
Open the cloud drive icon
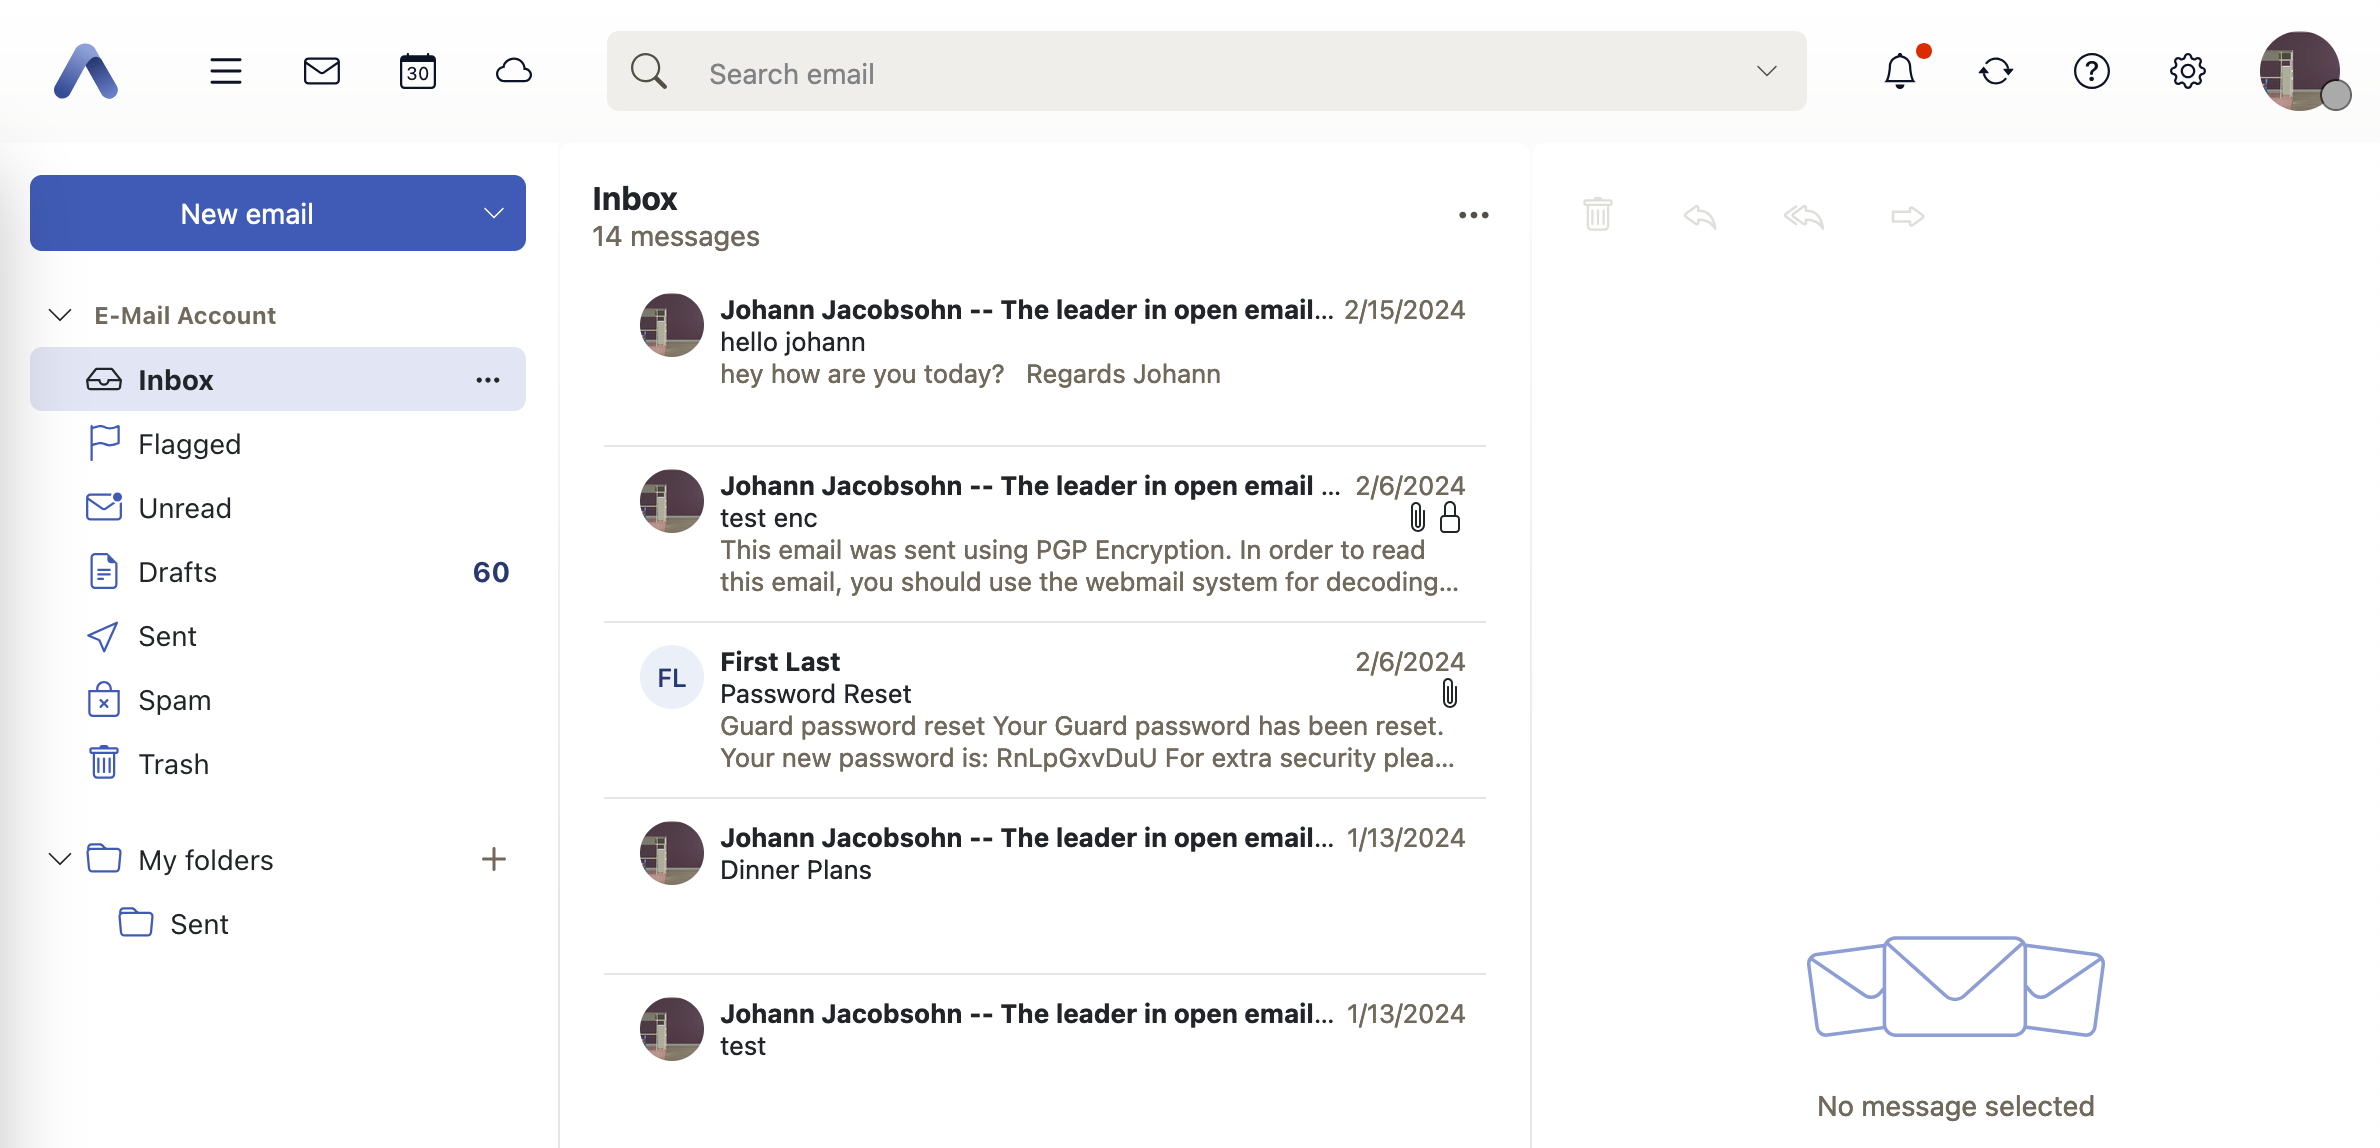(x=513, y=71)
